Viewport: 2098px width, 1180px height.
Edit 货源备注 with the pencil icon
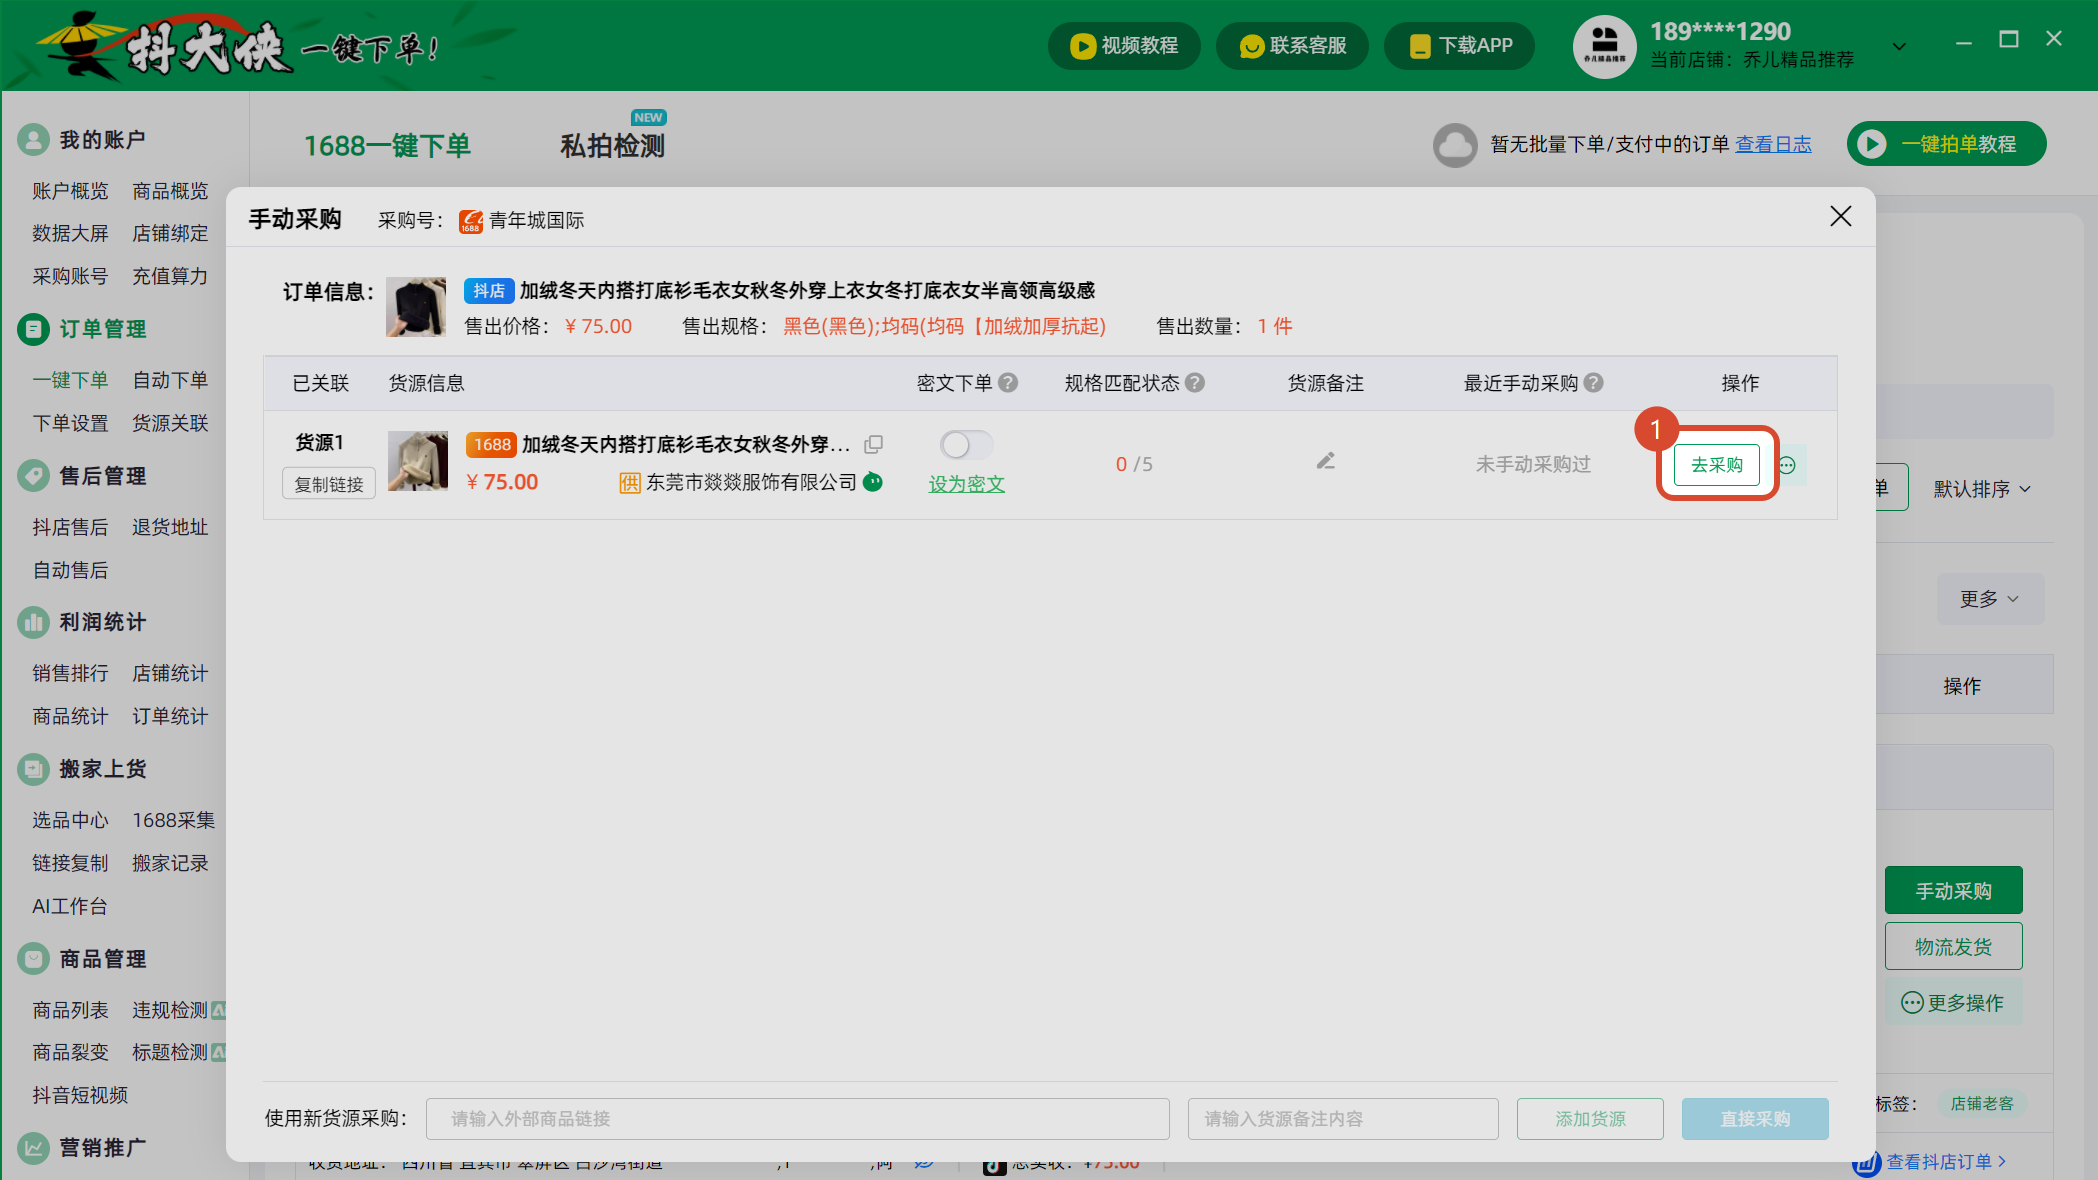pyautogui.click(x=1325, y=461)
